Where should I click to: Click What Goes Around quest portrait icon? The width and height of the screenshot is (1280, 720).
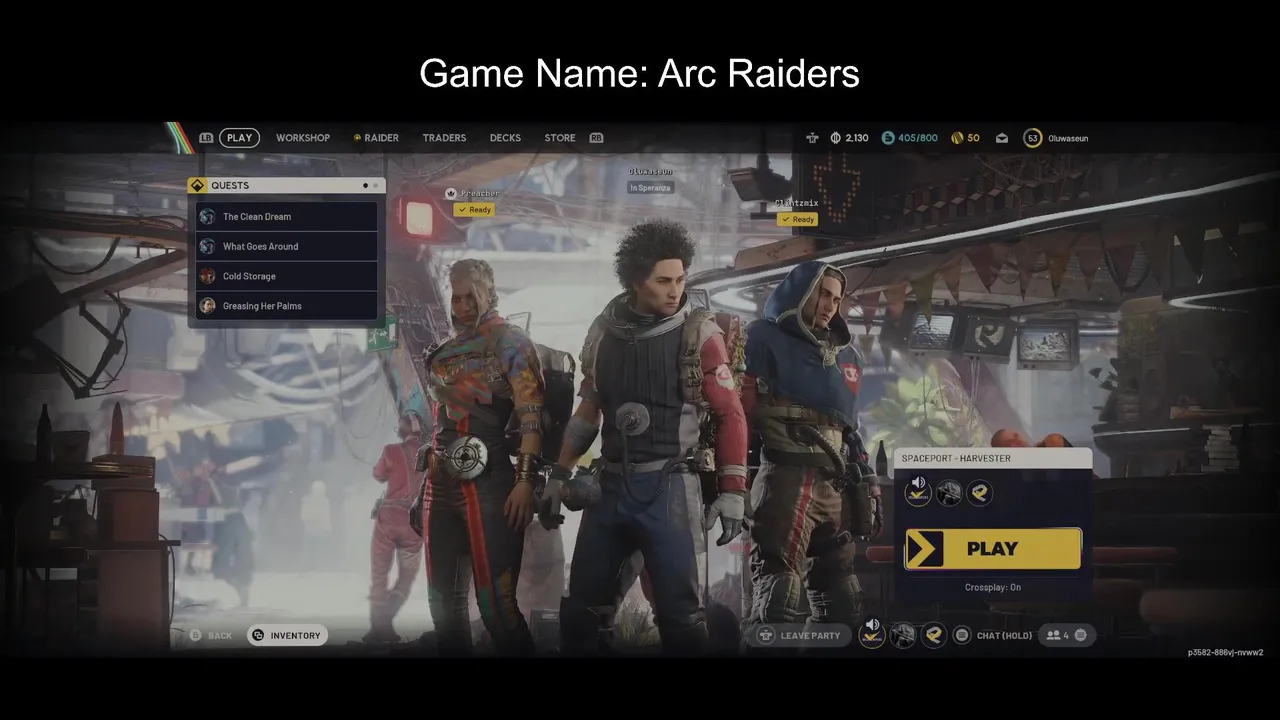pos(207,246)
